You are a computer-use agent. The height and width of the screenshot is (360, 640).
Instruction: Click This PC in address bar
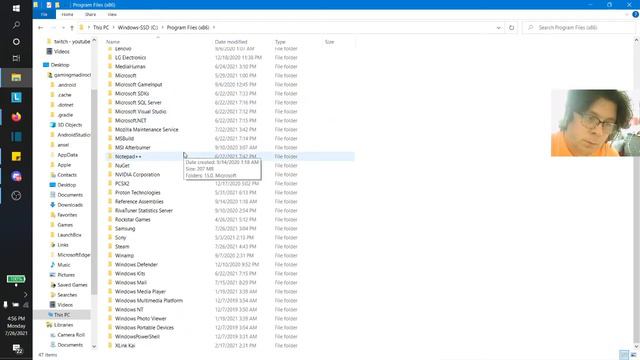click(101, 27)
